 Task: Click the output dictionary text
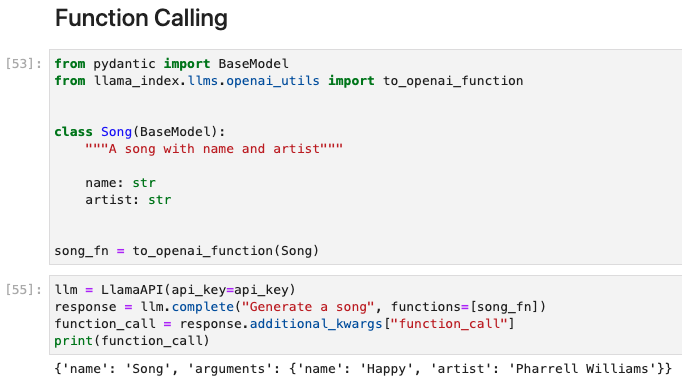(363, 369)
